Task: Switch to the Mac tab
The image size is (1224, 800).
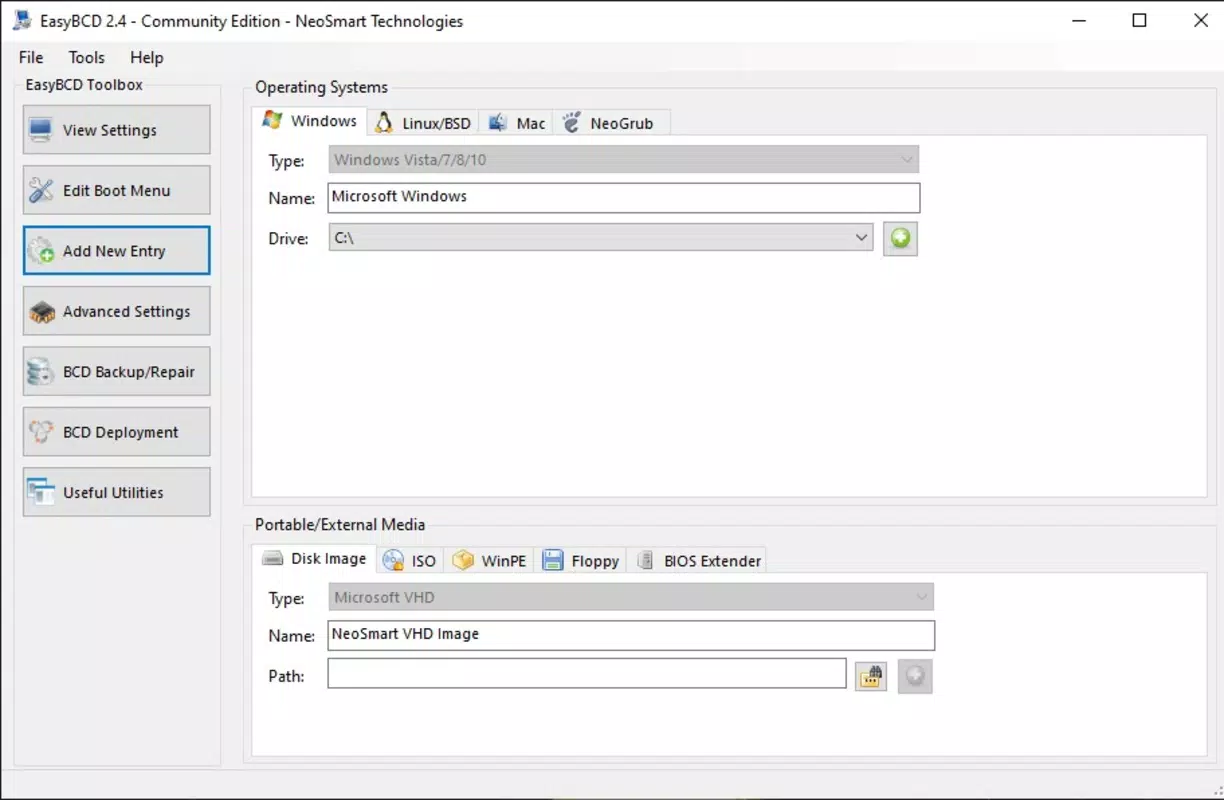Action: click(x=516, y=123)
